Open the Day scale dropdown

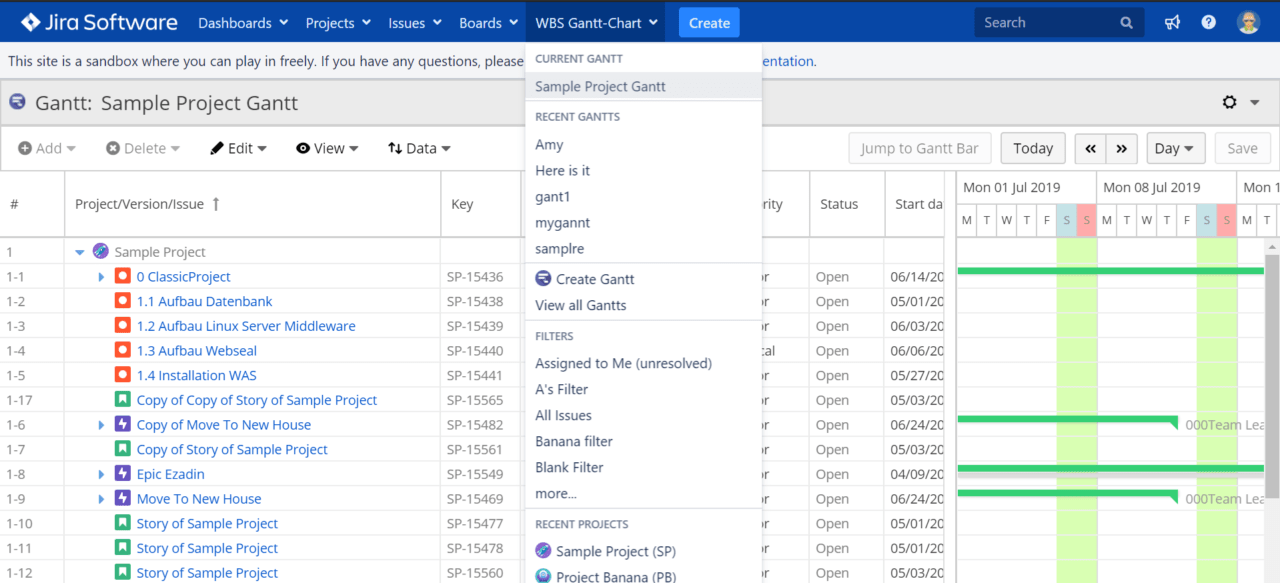pyautogui.click(x=1176, y=148)
